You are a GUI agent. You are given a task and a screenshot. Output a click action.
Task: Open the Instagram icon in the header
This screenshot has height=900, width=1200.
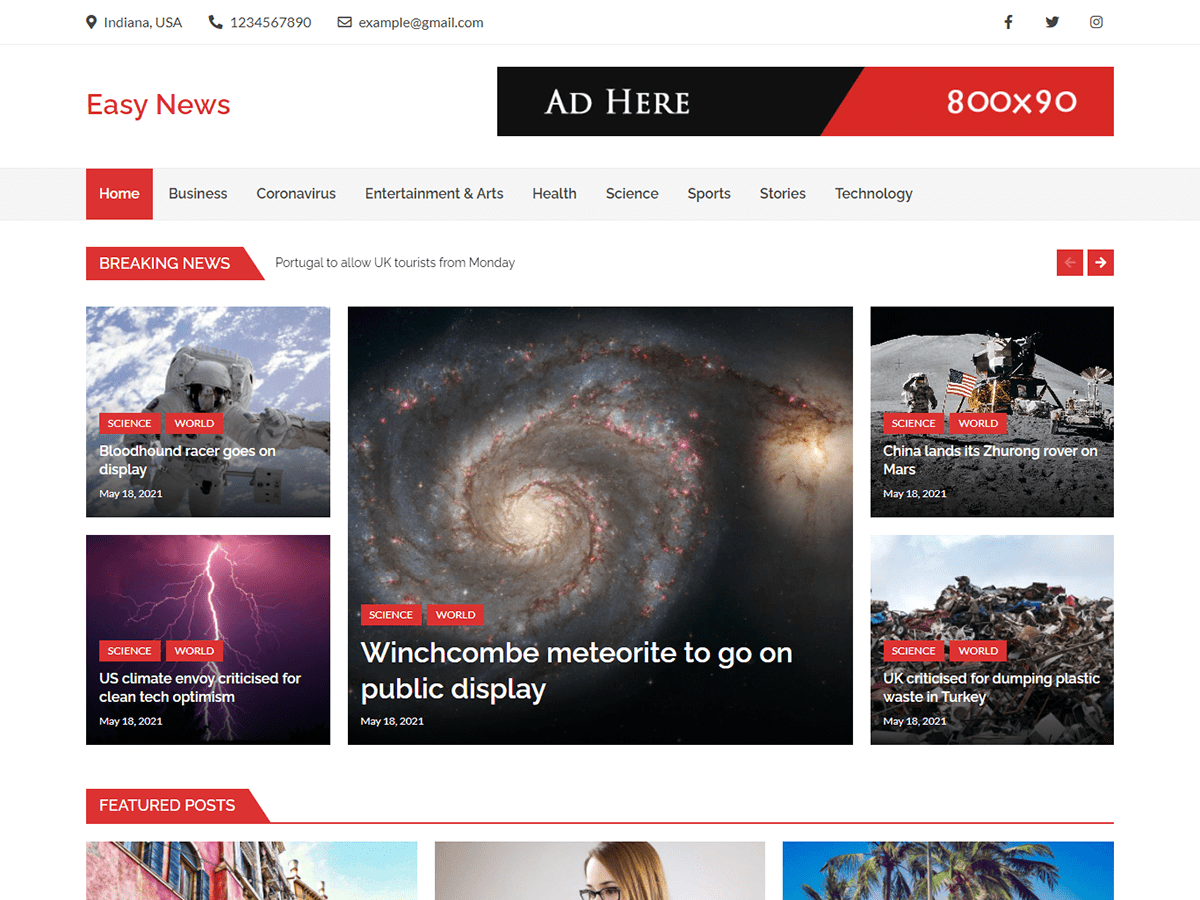tap(1096, 21)
